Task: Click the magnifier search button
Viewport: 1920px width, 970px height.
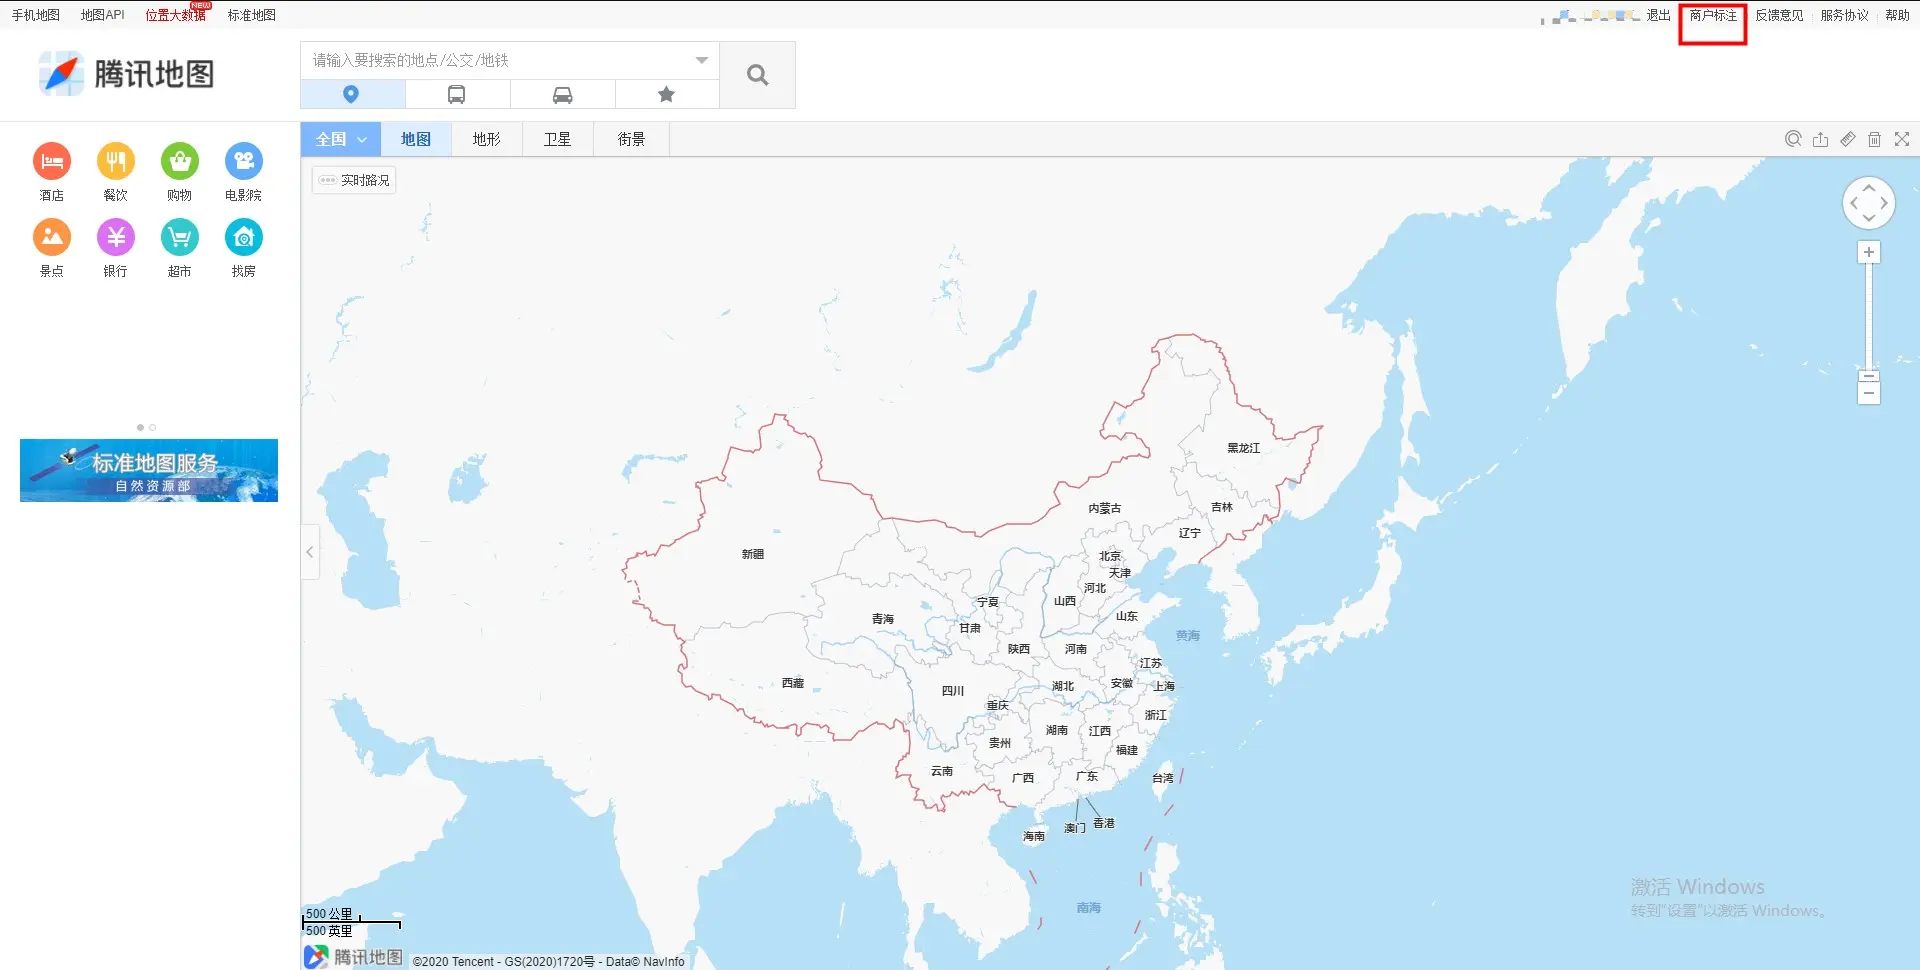Action: coord(757,75)
